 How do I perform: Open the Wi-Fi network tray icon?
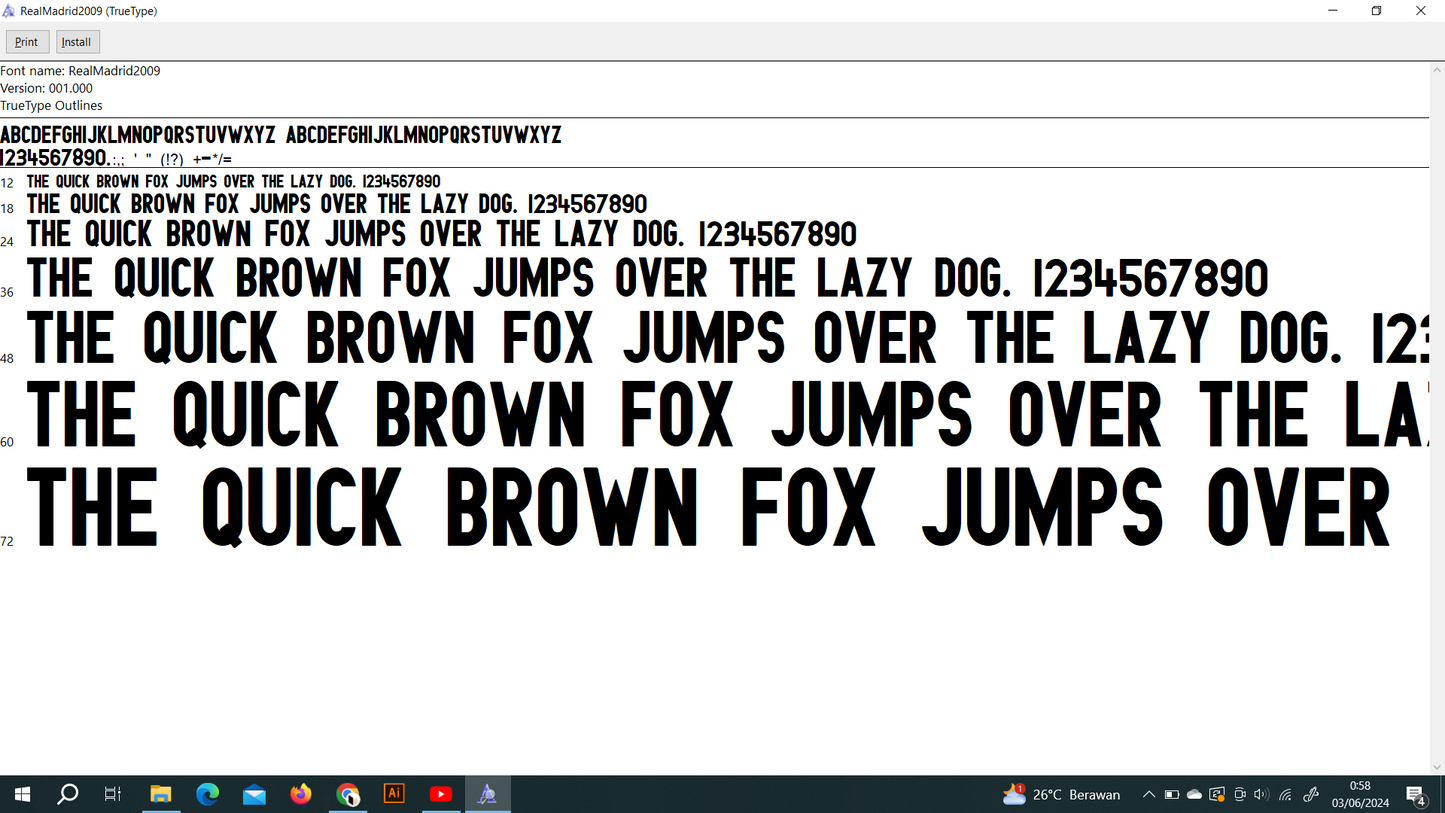pos(1286,795)
